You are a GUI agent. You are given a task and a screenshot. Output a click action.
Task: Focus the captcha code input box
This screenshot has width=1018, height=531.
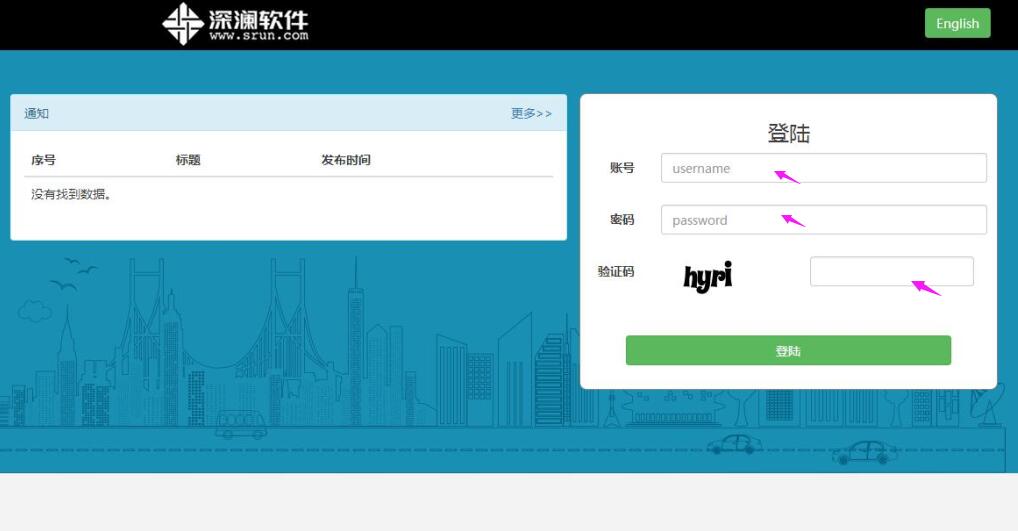pyautogui.click(x=891, y=271)
